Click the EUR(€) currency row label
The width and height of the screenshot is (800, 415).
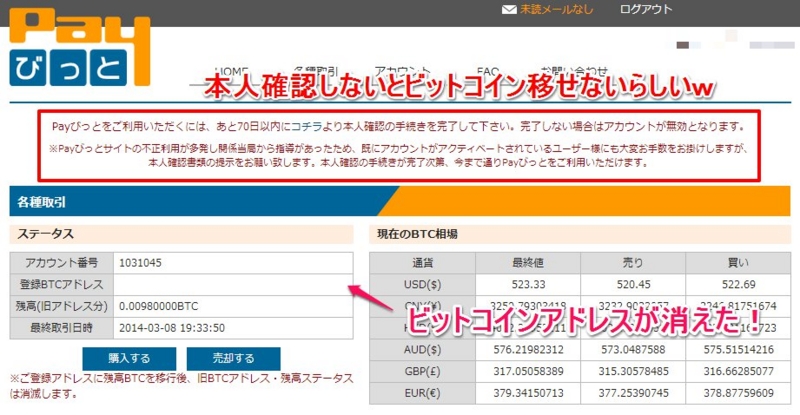coord(422,393)
